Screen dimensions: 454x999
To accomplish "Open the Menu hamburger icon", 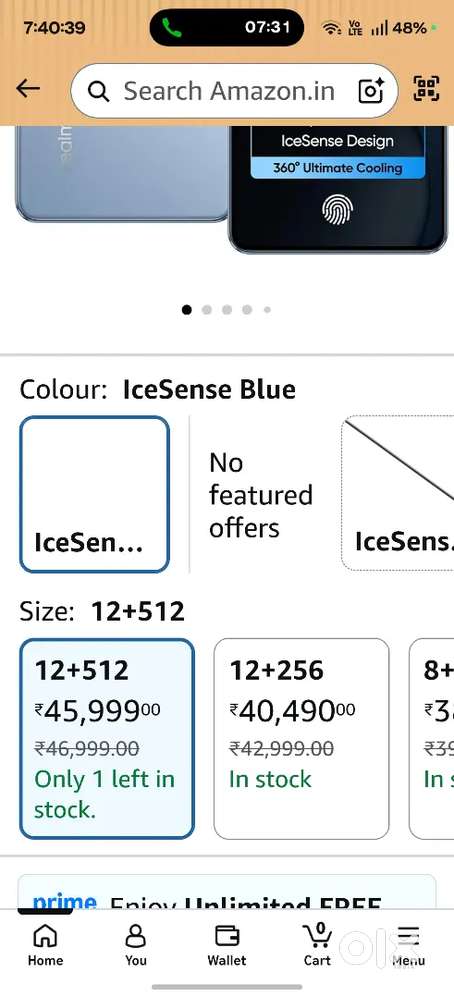I will 408,945.
